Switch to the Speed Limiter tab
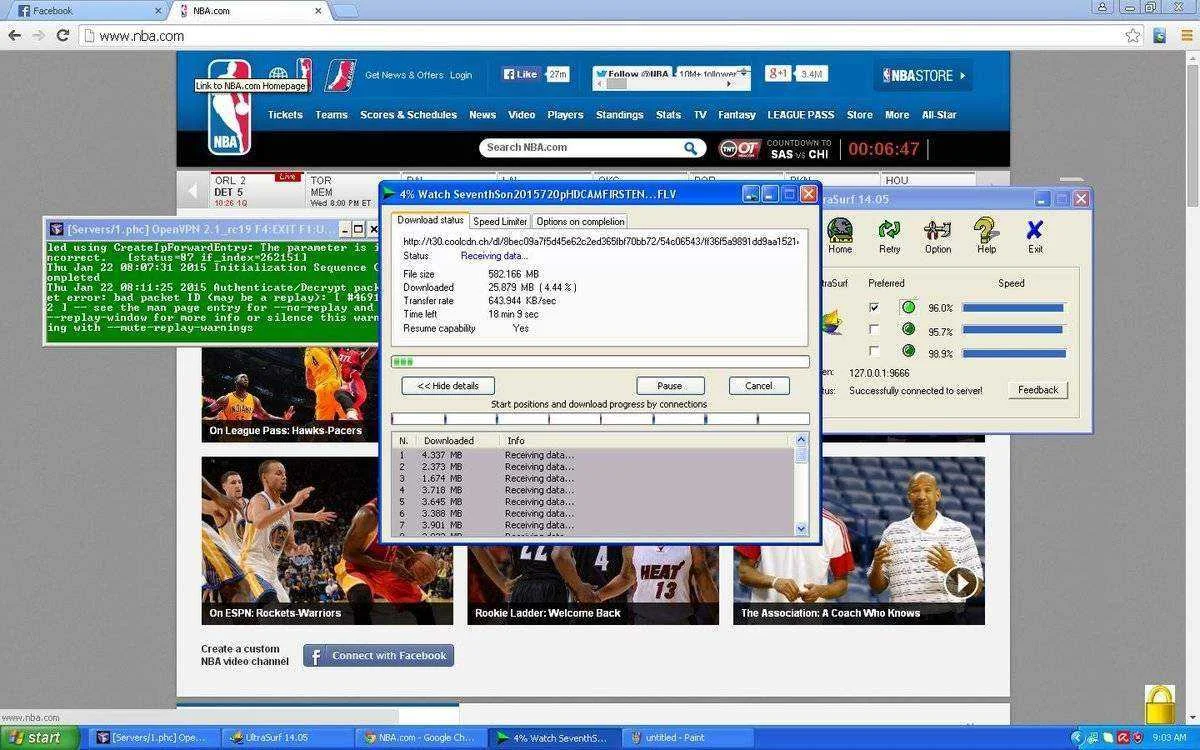Image resolution: width=1200 pixels, height=750 pixels. point(500,221)
